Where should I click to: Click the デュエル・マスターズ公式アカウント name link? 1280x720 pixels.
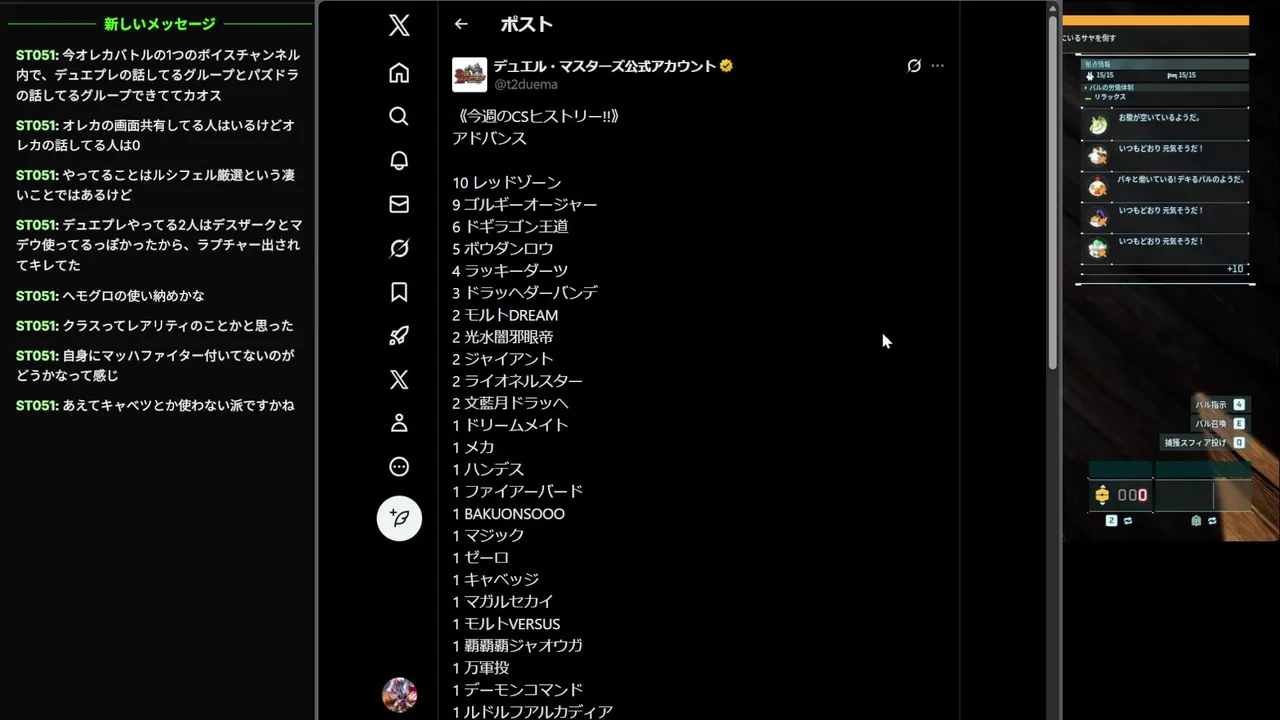[x=604, y=66]
